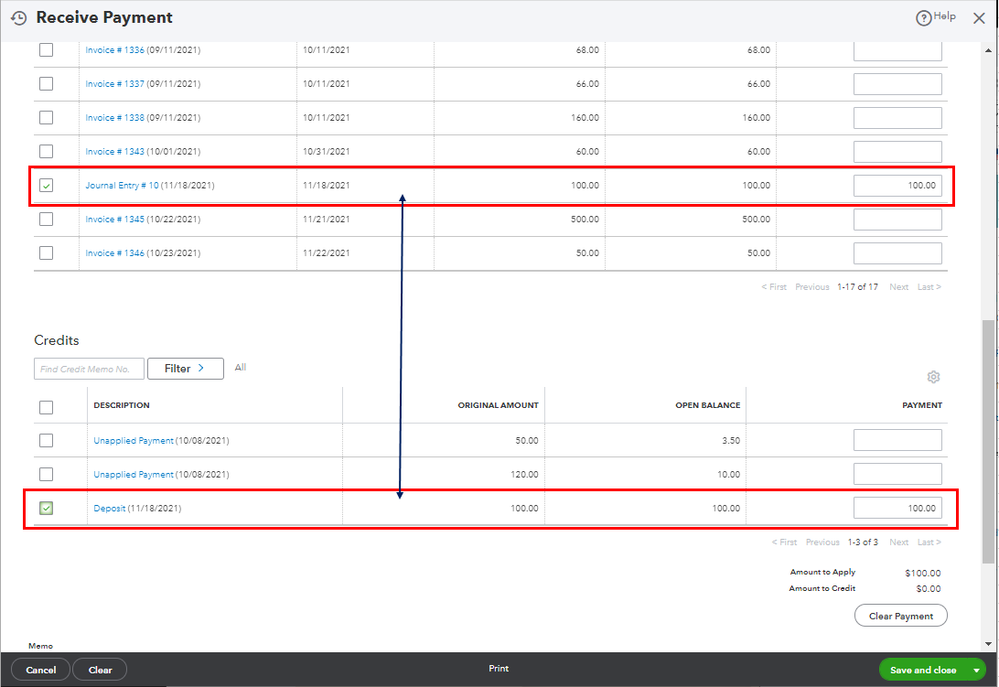This screenshot has width=999, height=687.
Task: Open the Help question mark icon
Action: pyautogui.click(x=923, y=18)
